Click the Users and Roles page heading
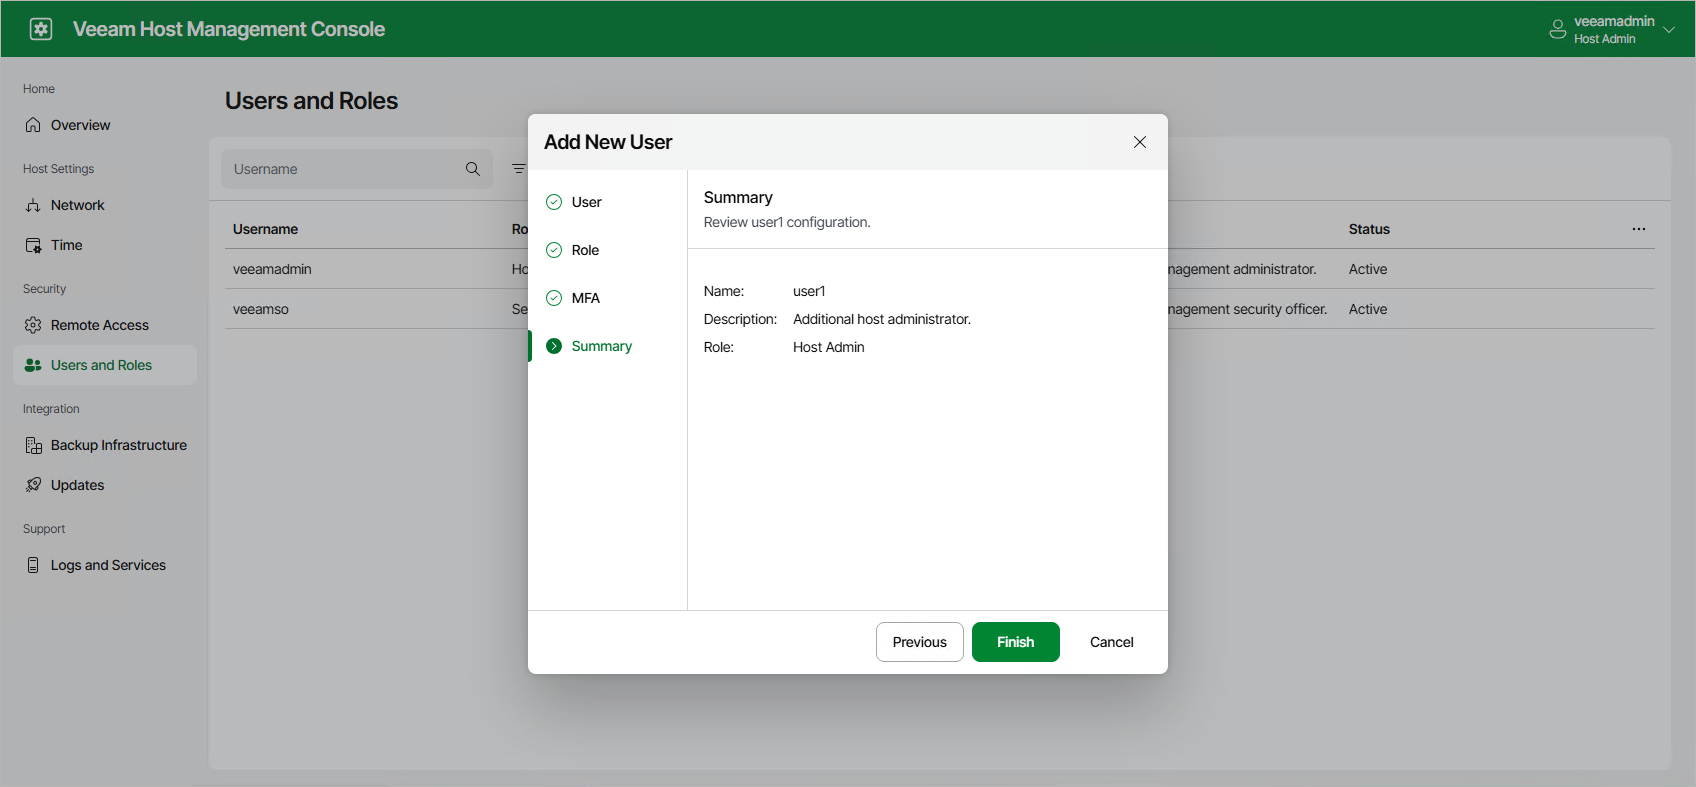The width and height of the screenshot is (1696, 787). tap(311, 101)
